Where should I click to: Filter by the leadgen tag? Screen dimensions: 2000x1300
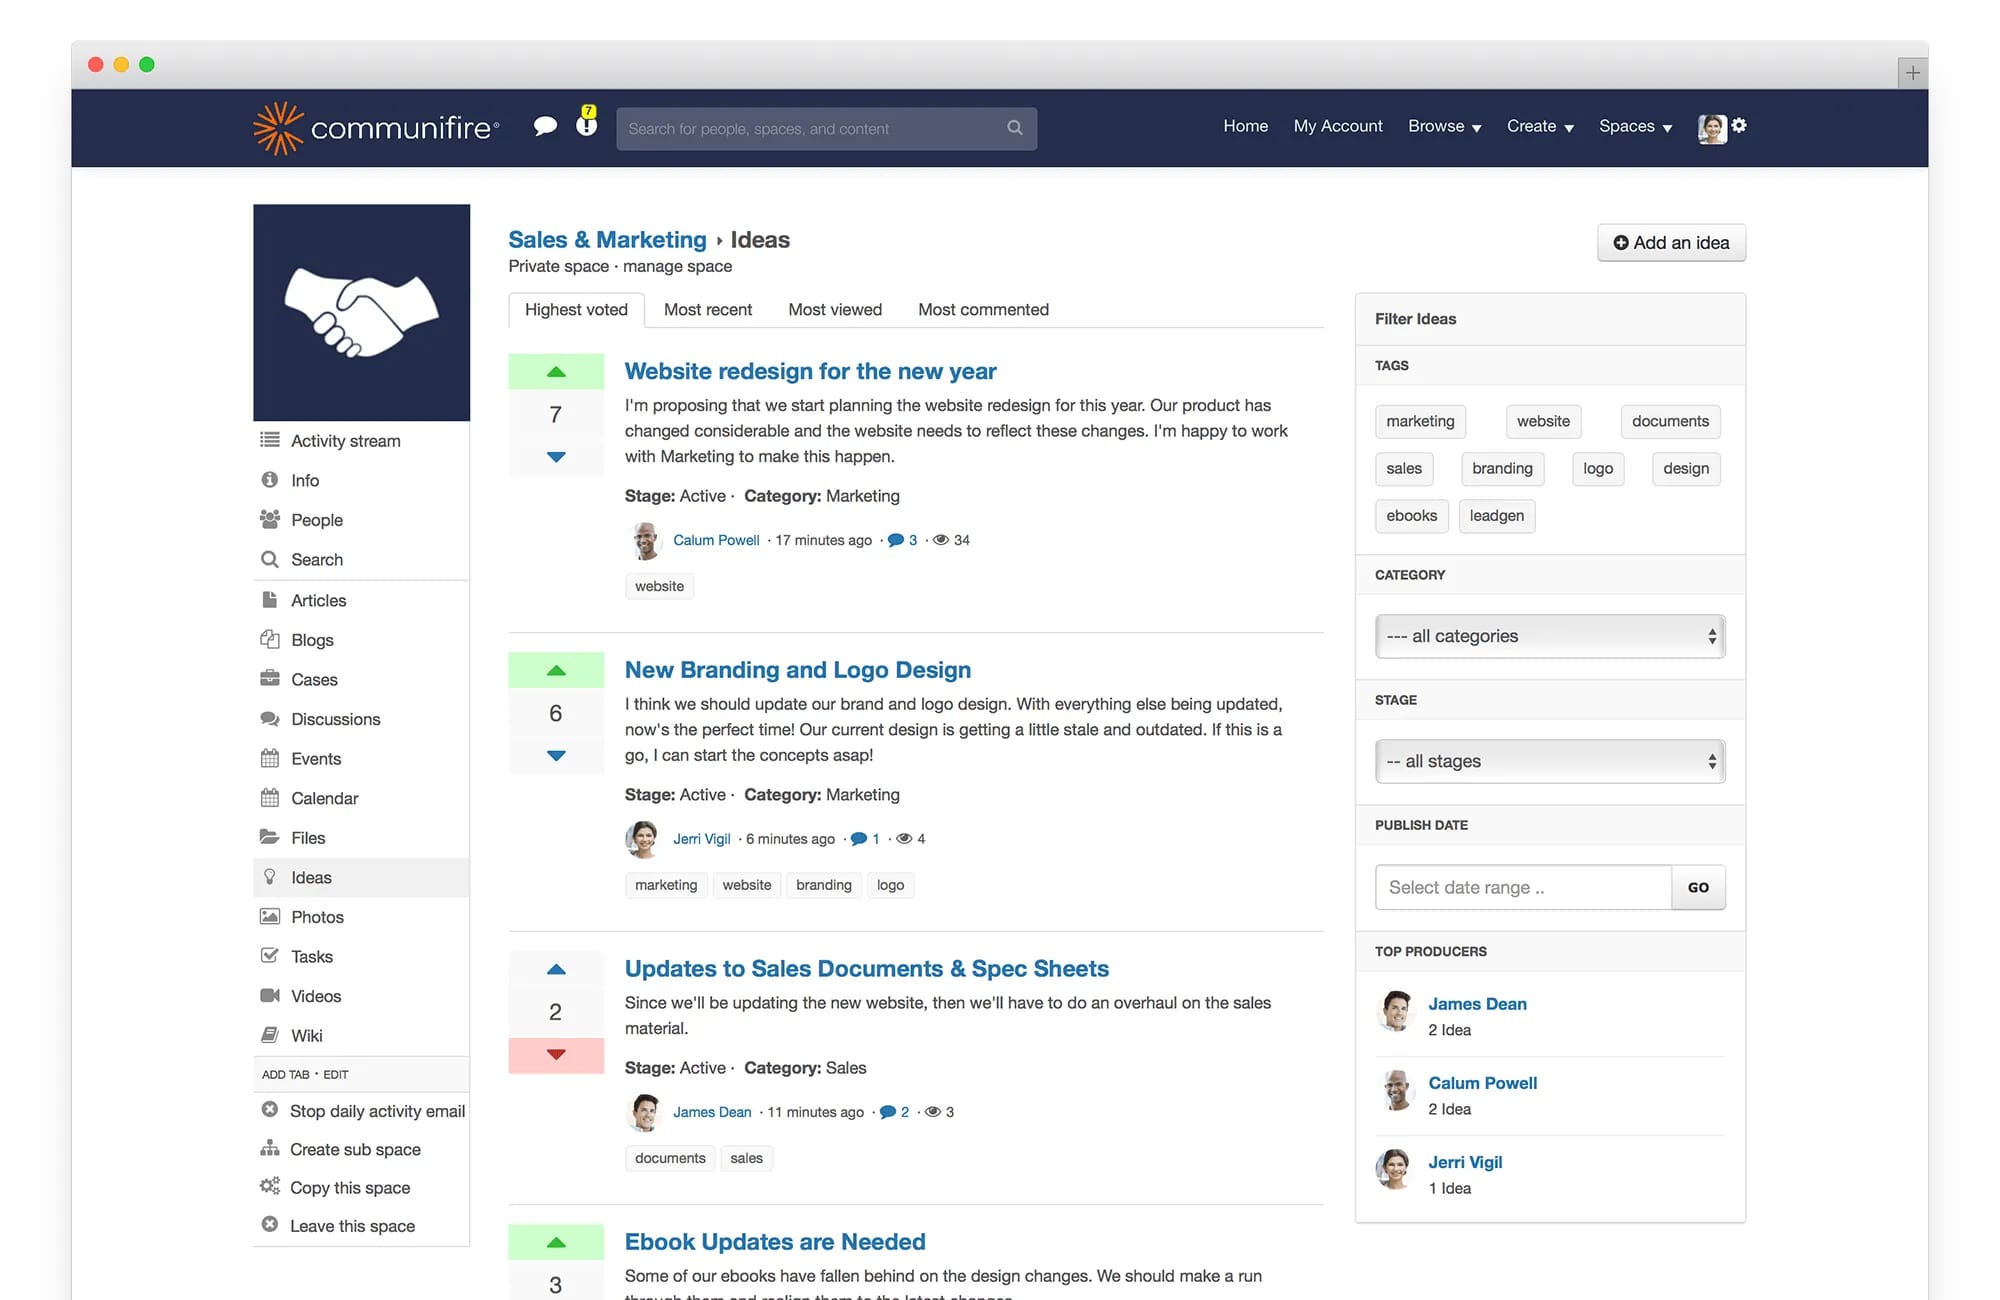1496,516
